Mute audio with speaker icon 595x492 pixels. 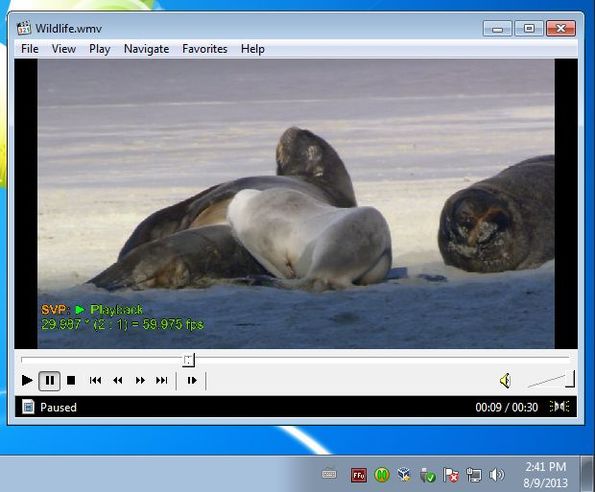click(505, 380)
